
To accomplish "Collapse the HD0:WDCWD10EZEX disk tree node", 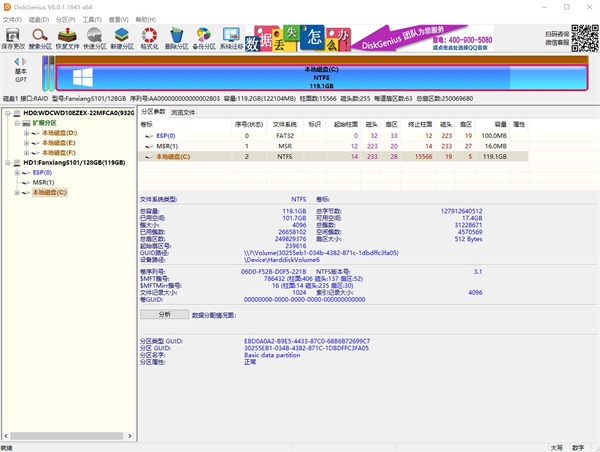I will [7, 113].
